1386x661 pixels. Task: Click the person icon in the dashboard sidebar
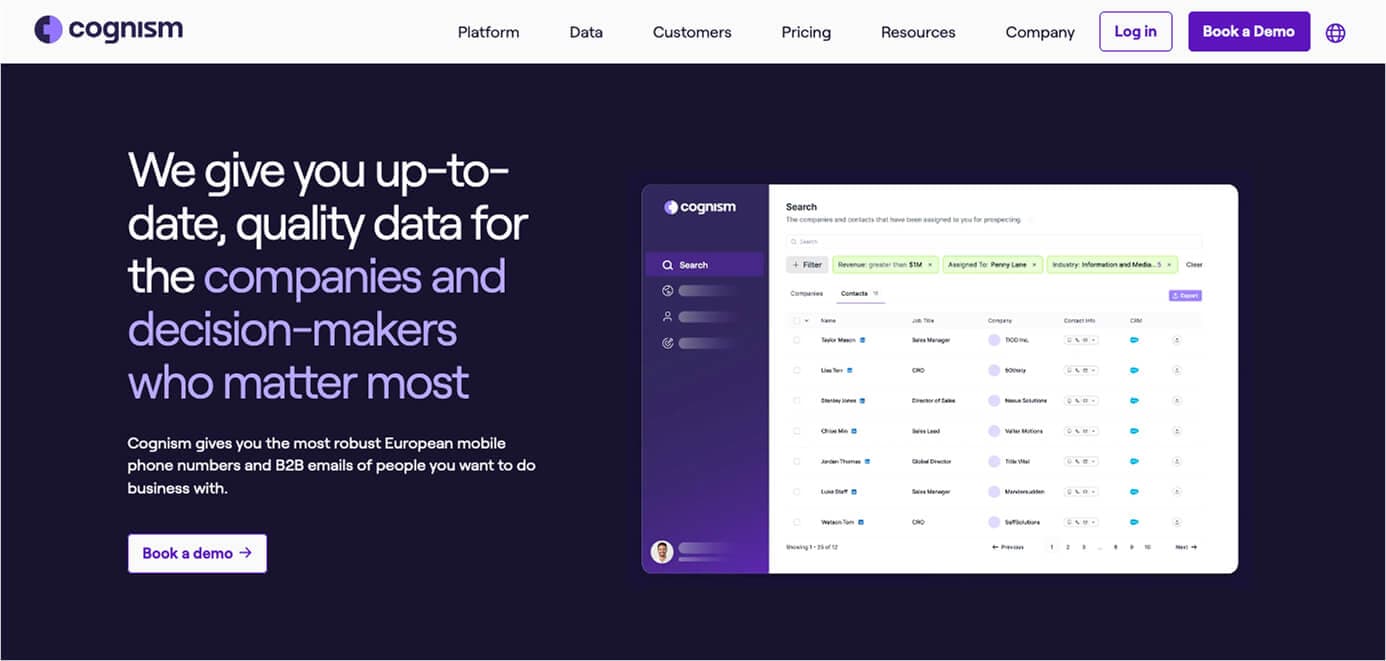(x=668, y=316)
